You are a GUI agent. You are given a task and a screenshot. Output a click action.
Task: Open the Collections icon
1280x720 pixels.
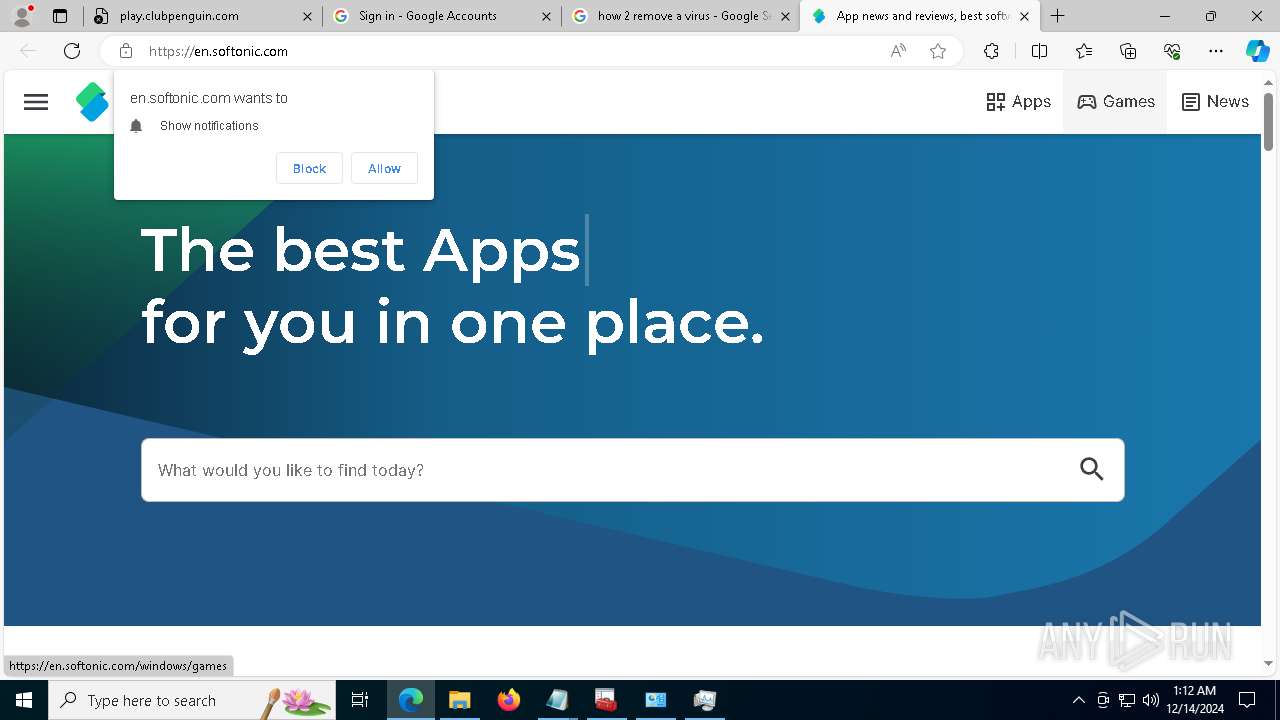pos(1128,51)
